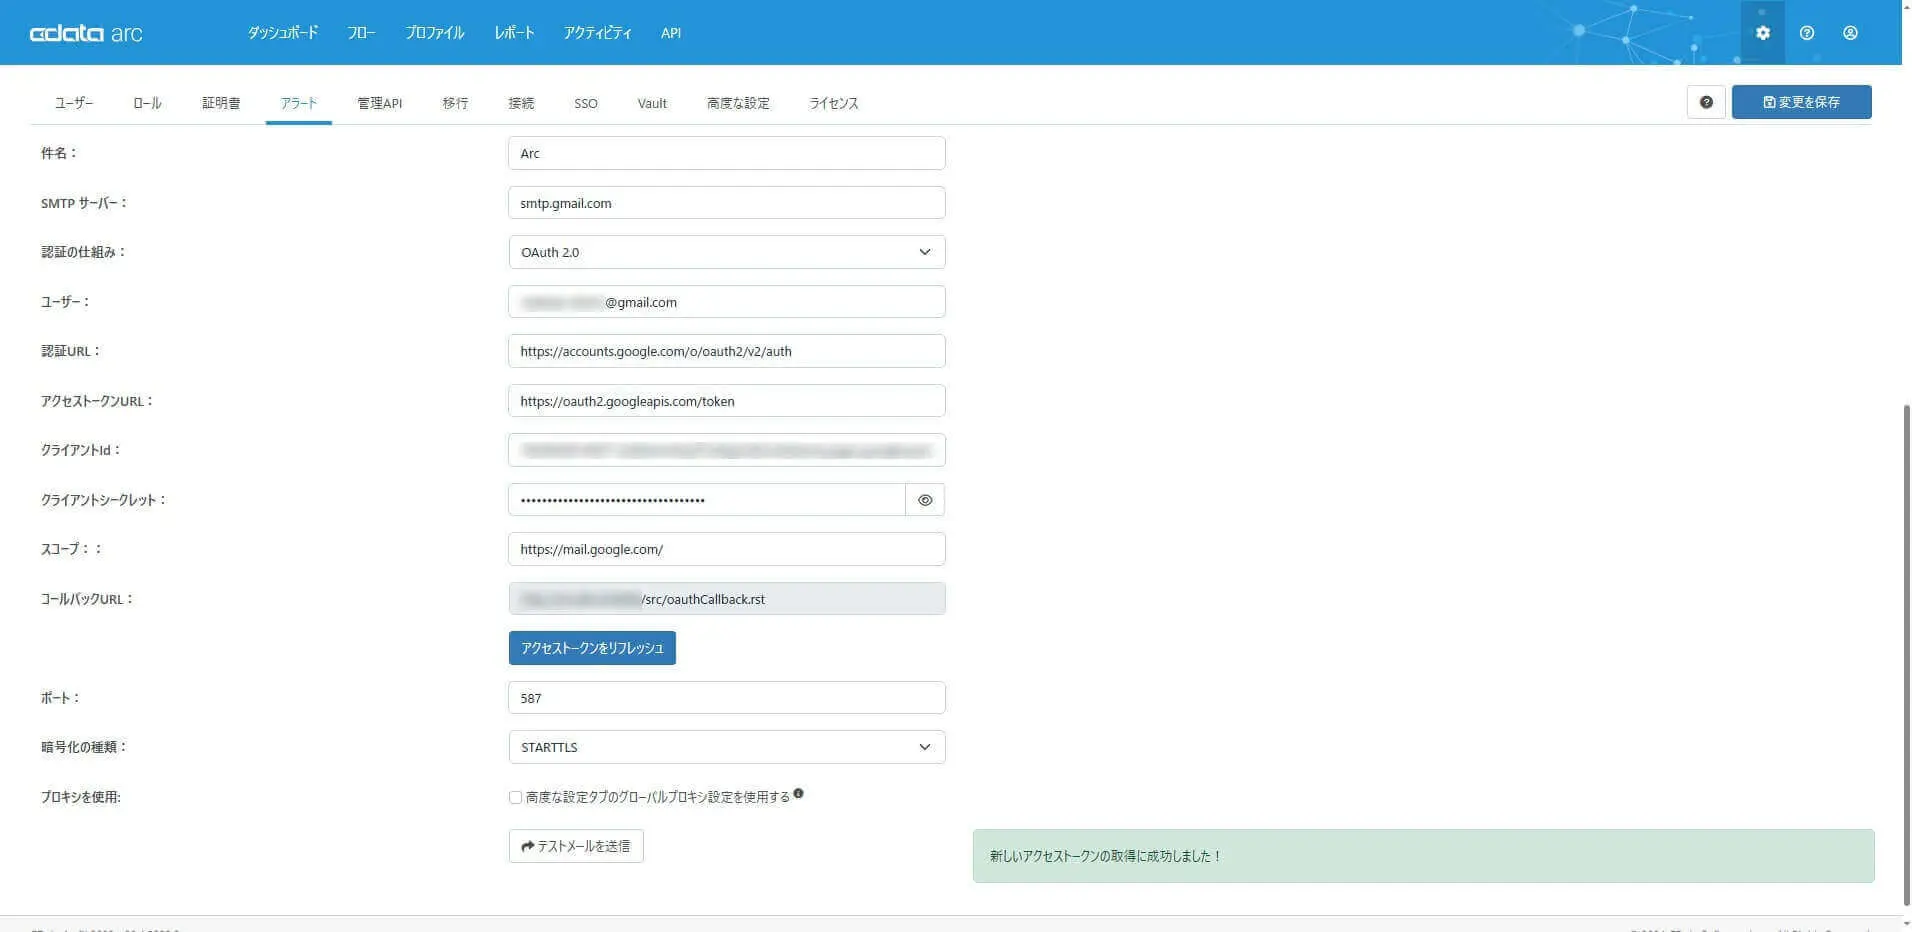
Task: Click the スコープ input field
Action: (727, 549)
